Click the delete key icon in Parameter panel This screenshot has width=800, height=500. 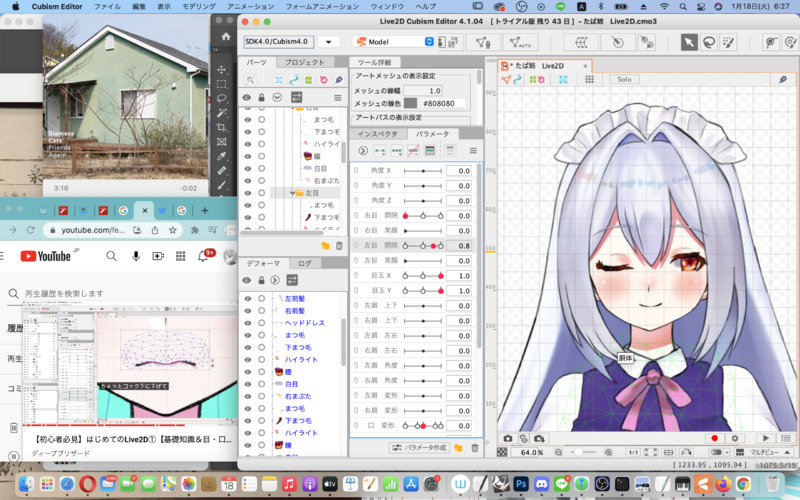(x=413, y=151)
